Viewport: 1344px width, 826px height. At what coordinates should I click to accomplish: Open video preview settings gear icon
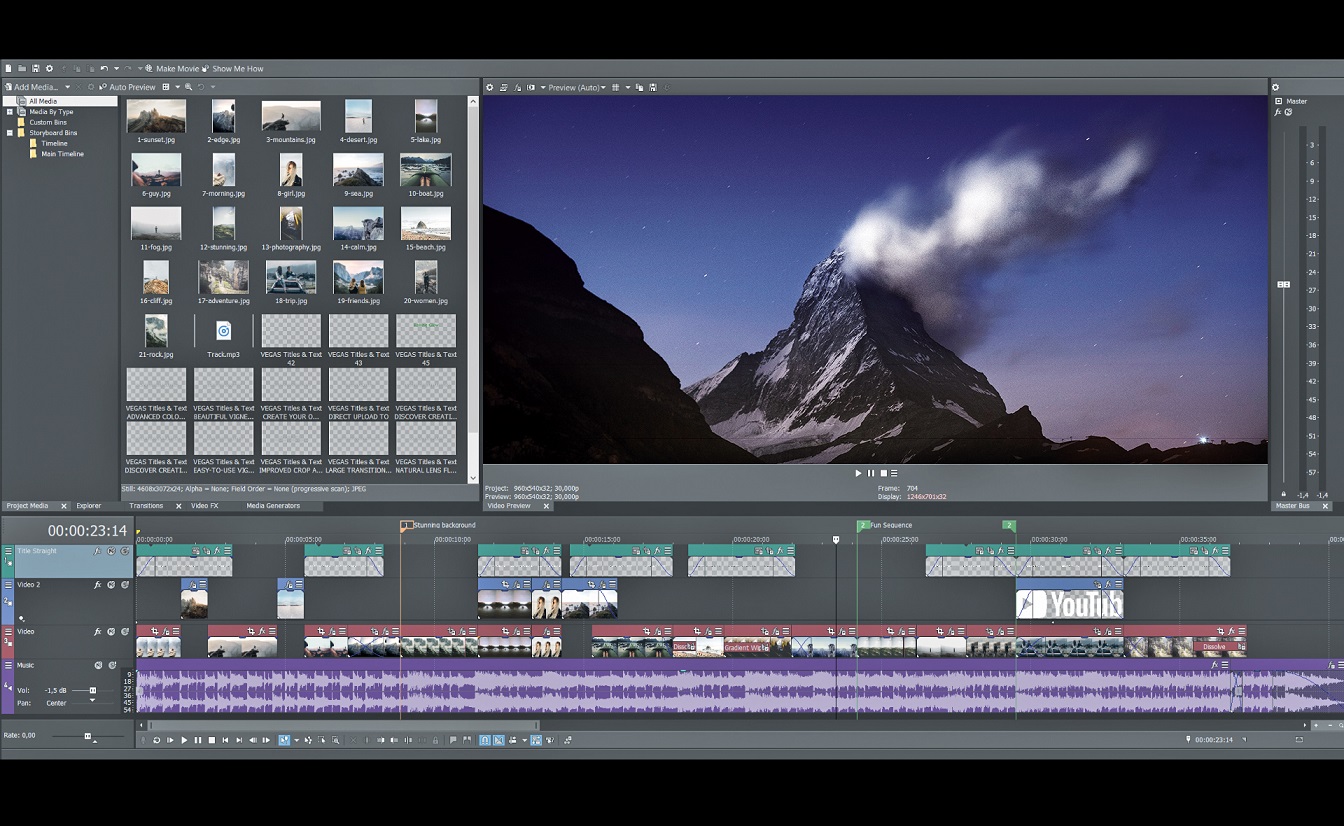(x=490, y=87)
